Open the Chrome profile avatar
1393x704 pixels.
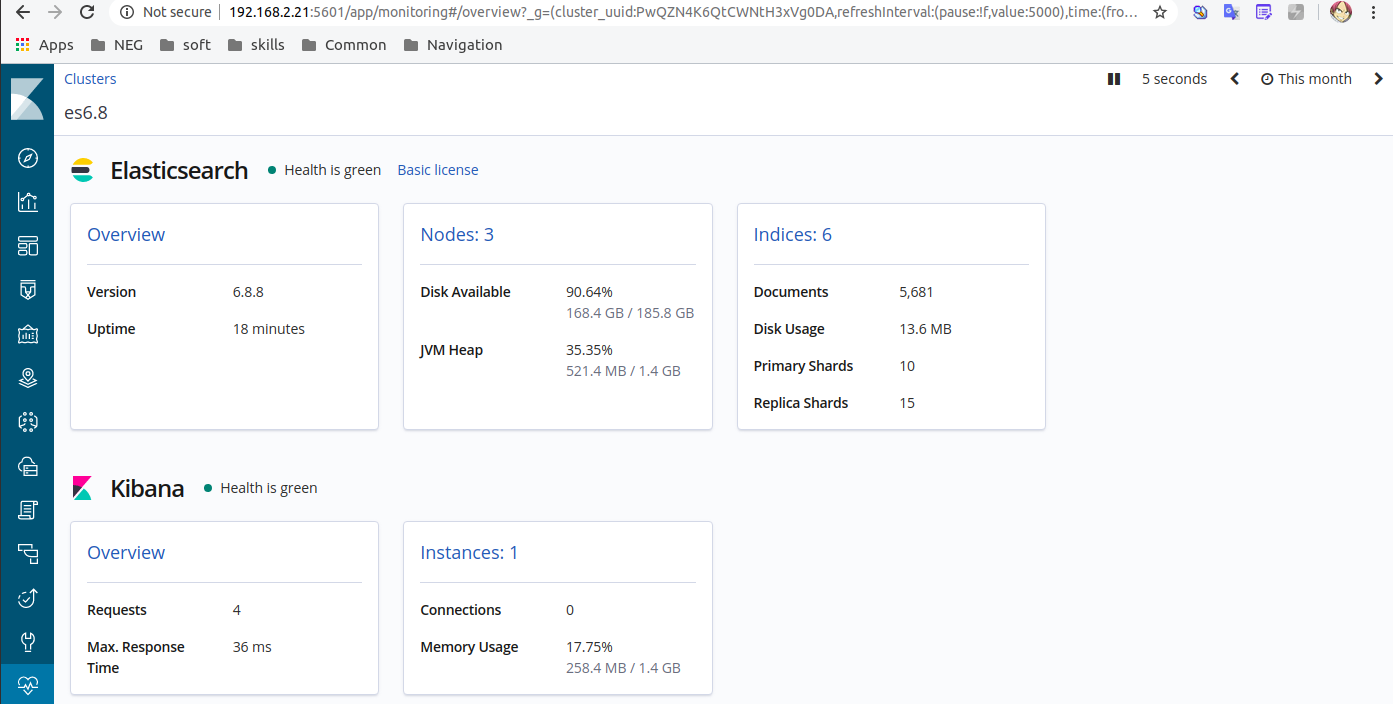1342,12
